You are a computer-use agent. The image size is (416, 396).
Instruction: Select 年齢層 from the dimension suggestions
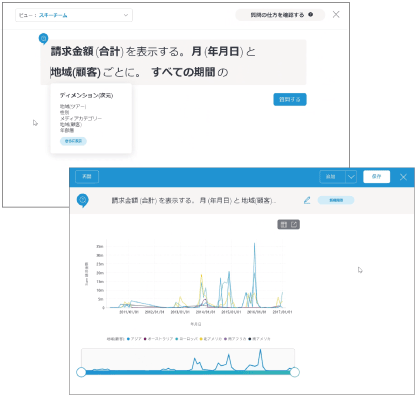pos(67,130)
